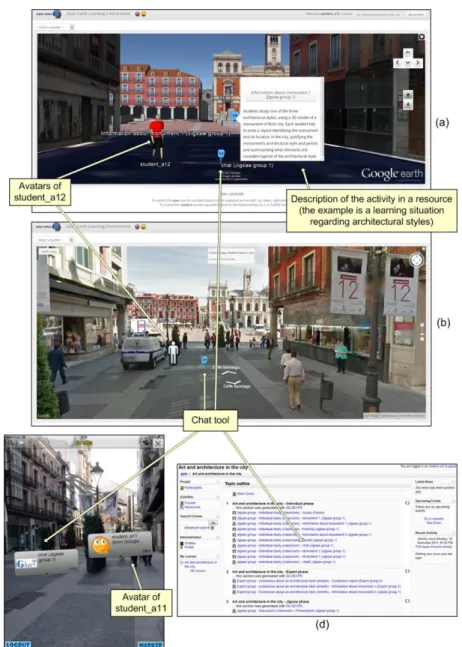Click the upper Street View forward arrow on the road
The width and height of the screenshot is (462, 647).
coord(229,373)
